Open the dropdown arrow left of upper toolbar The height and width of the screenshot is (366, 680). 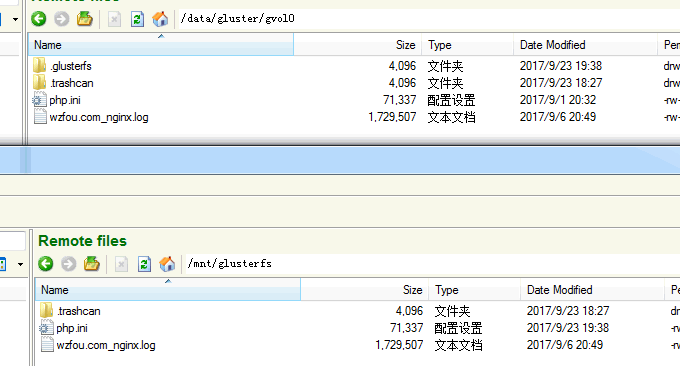pos(16,19)
